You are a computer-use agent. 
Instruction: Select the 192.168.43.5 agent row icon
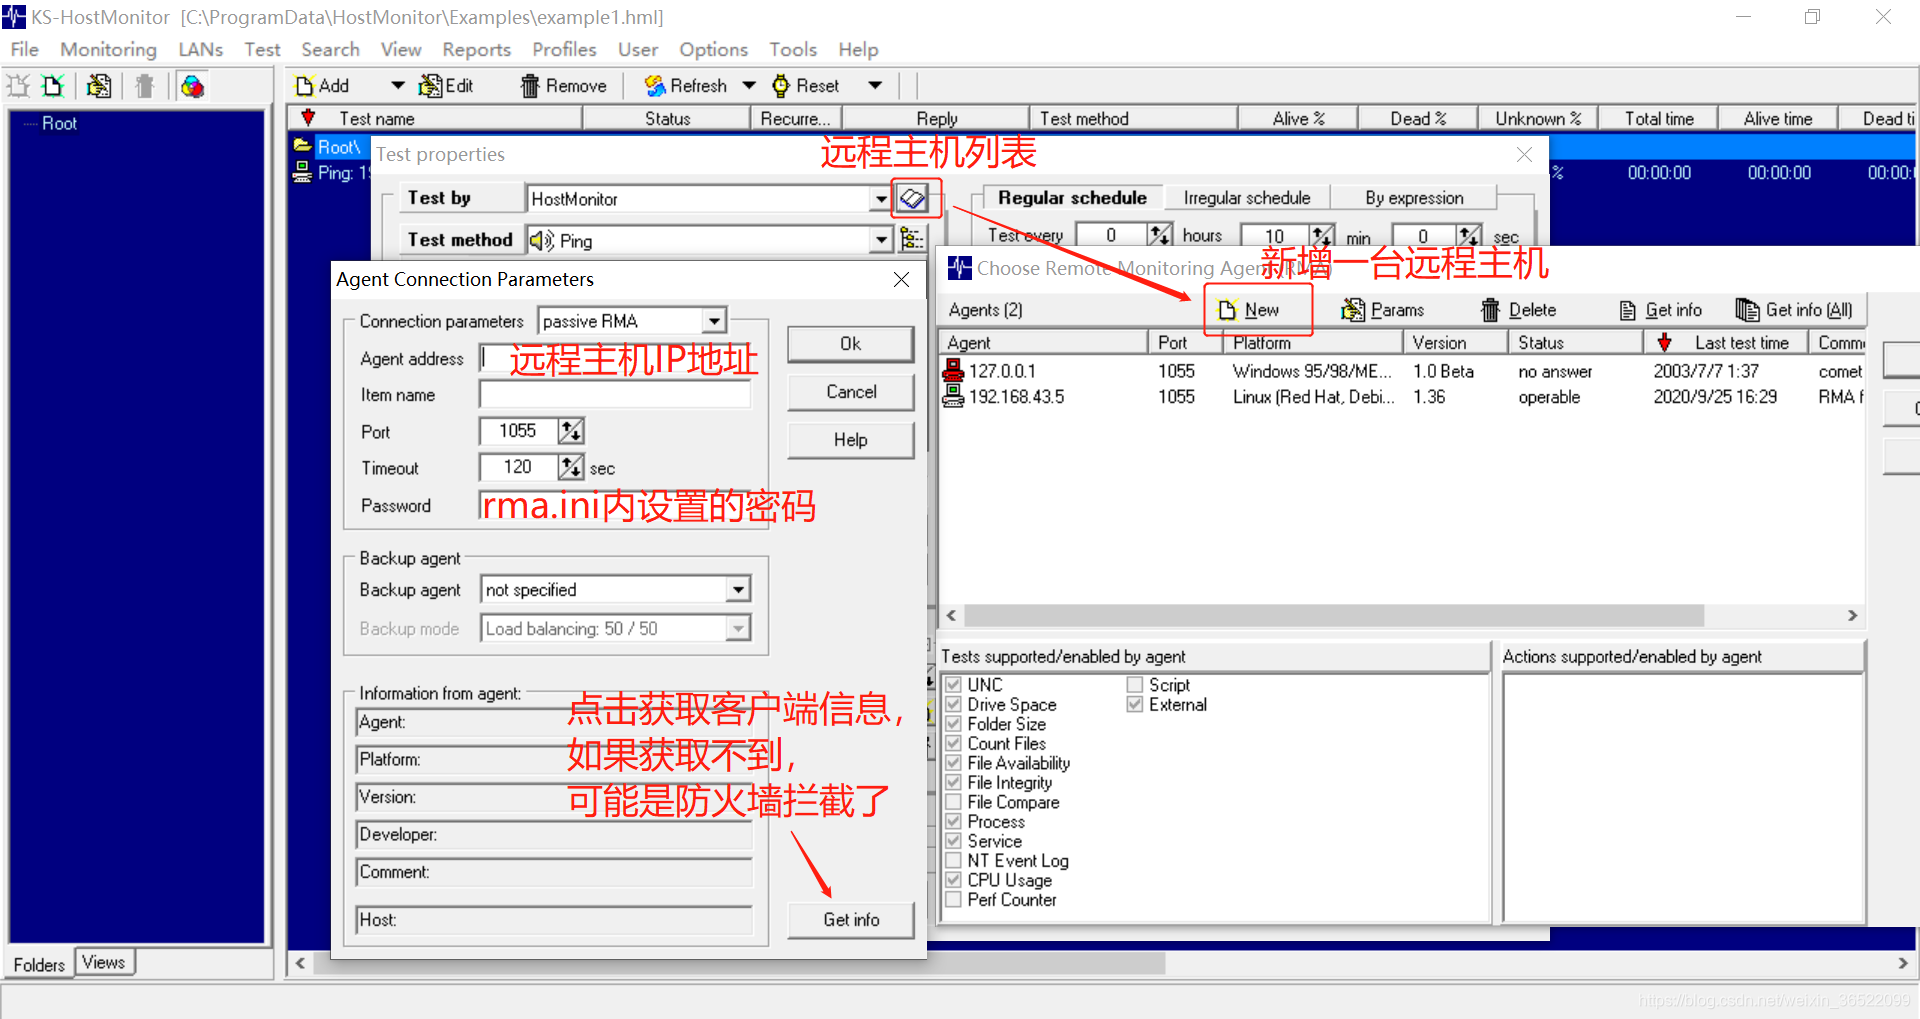click(954, 397)
